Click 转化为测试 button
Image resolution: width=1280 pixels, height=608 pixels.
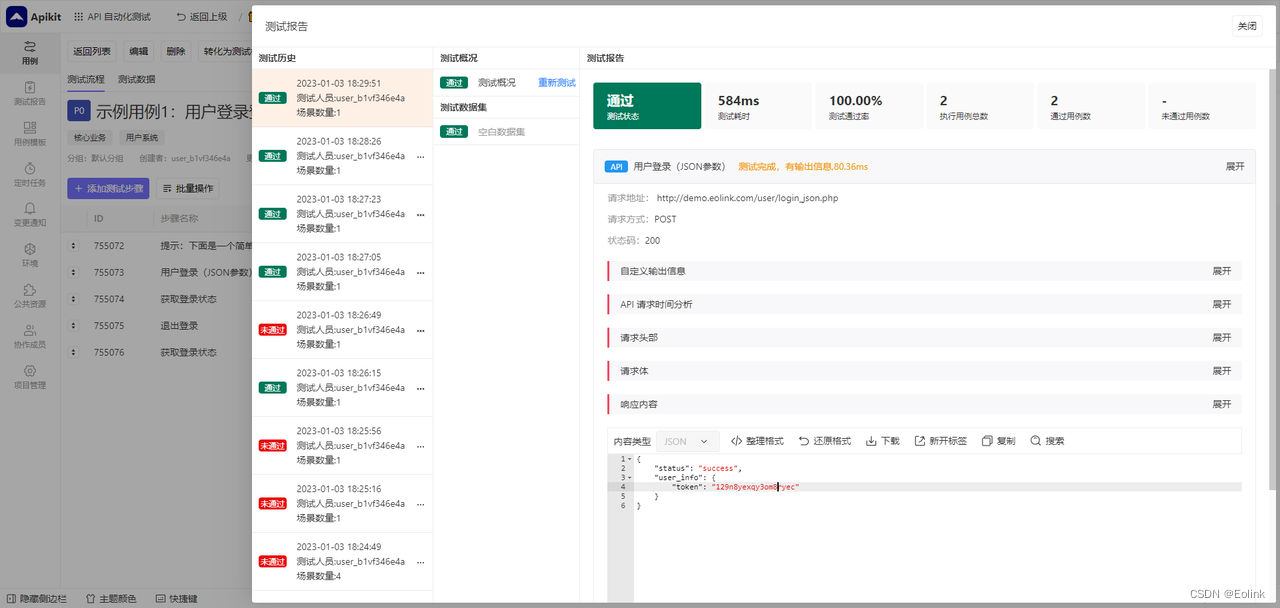pyautogui.click(x=226, y=51)
